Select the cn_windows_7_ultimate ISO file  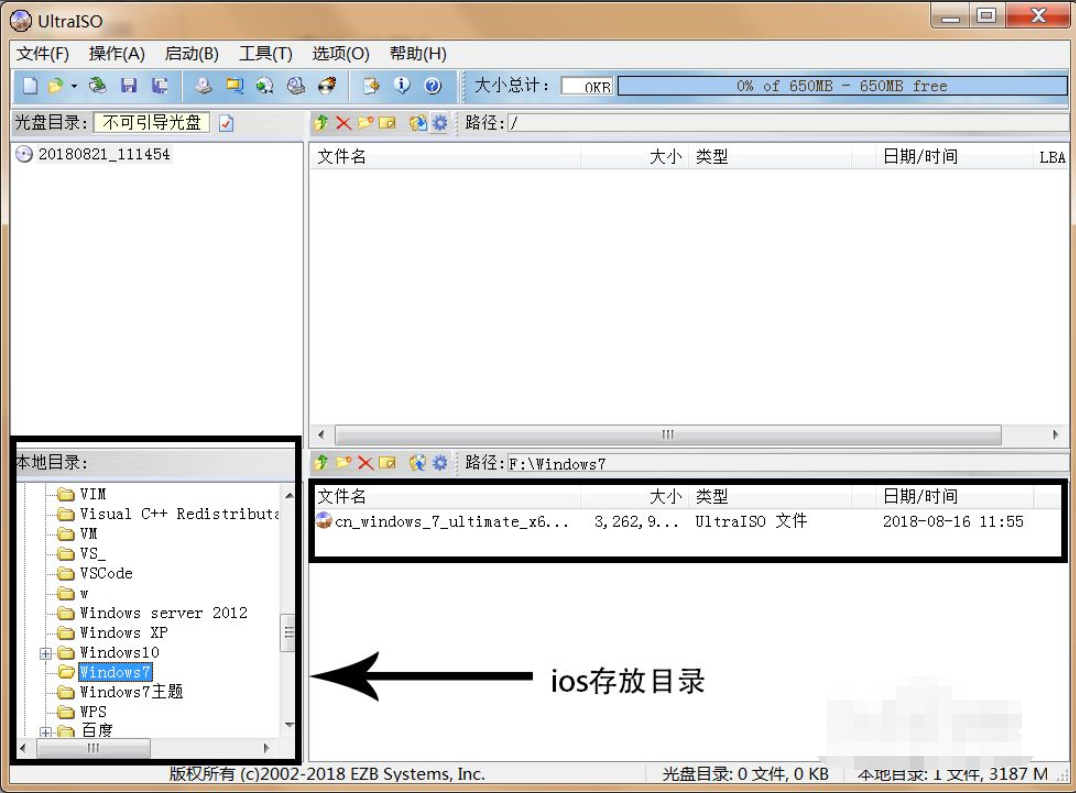(452, 521)
